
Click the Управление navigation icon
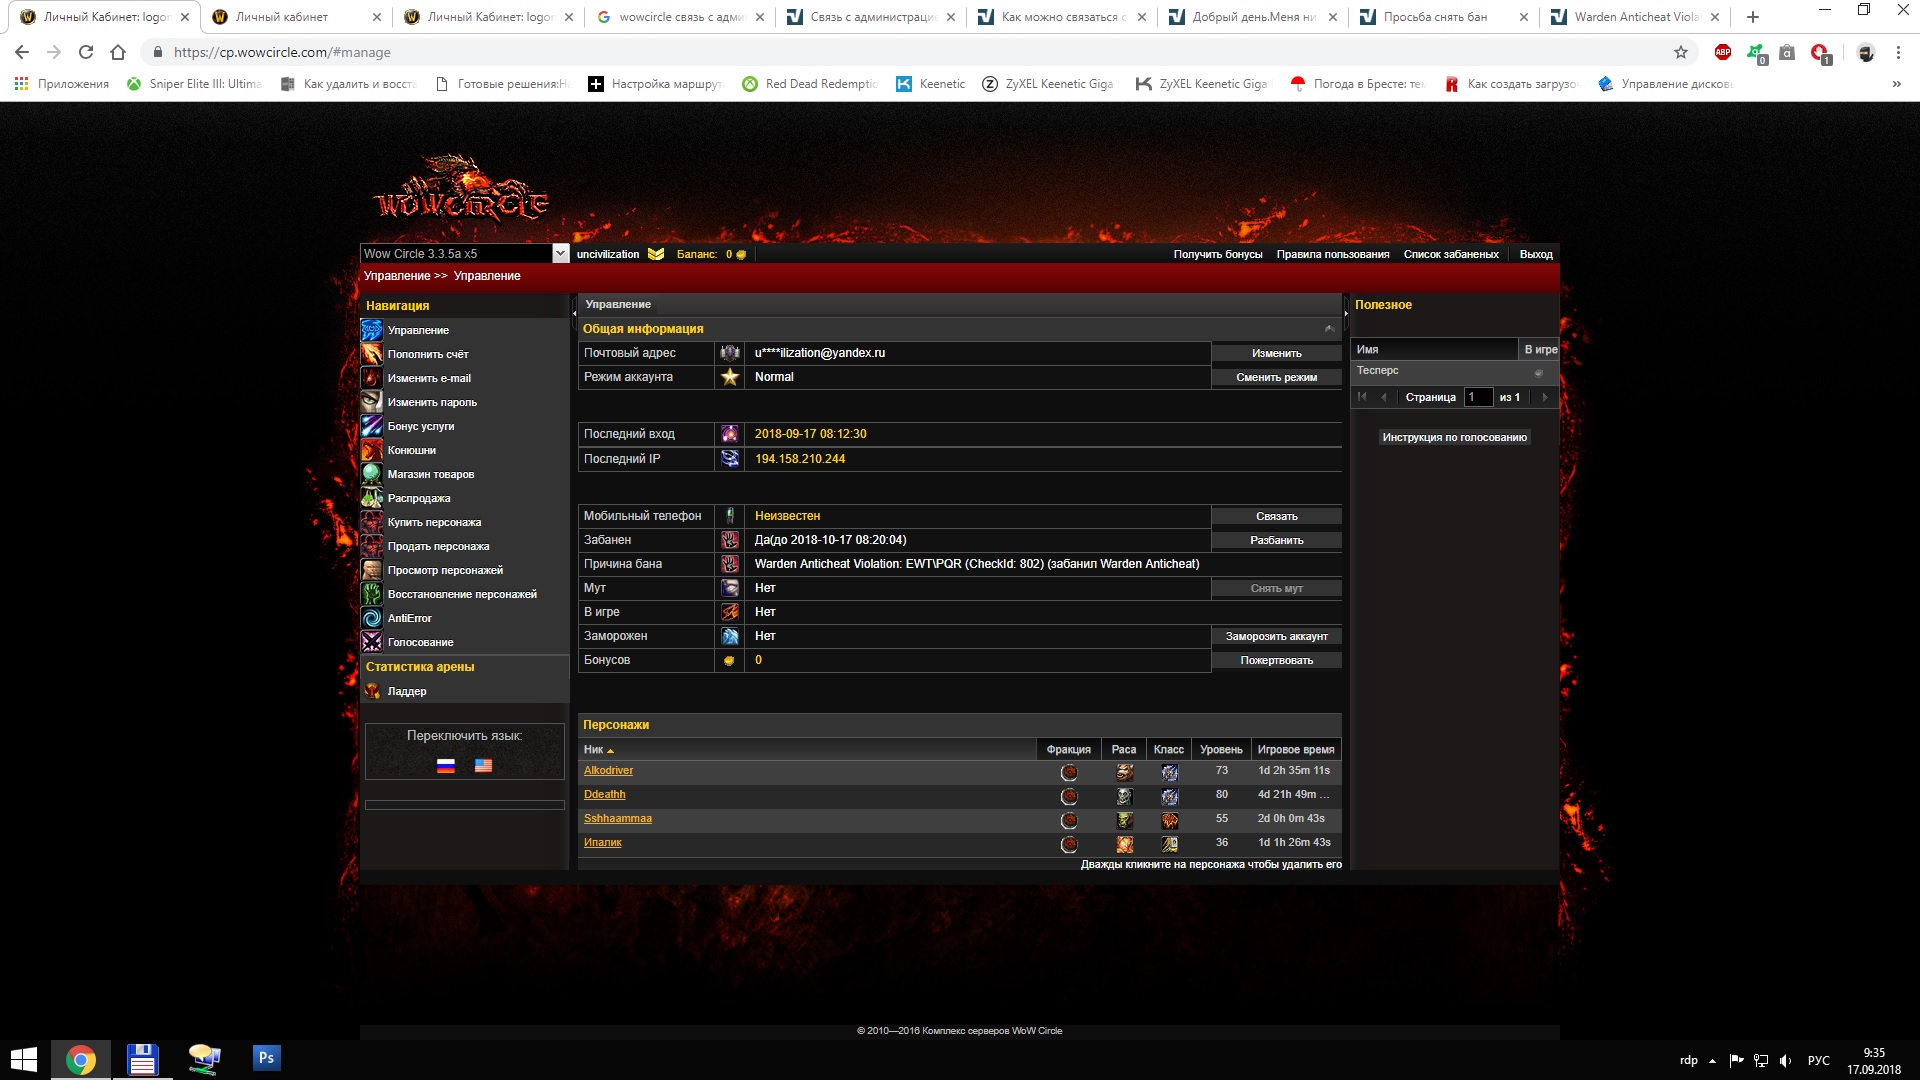click(x=371, y=330)
